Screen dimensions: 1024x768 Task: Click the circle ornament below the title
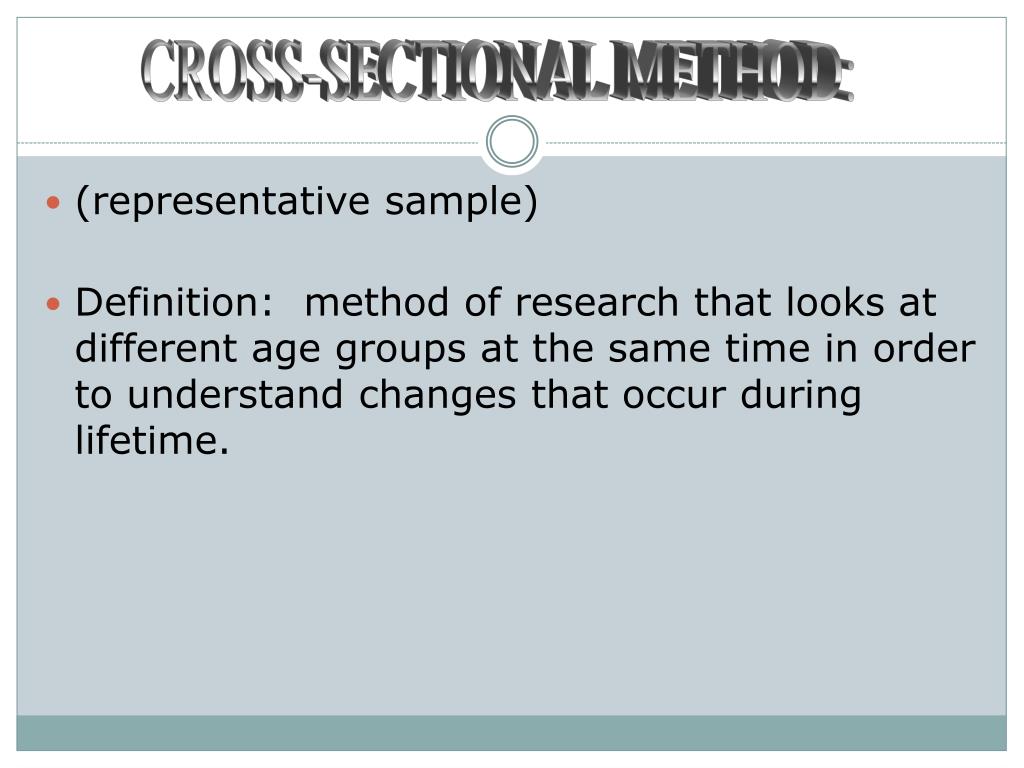click(x=512, y=142)
